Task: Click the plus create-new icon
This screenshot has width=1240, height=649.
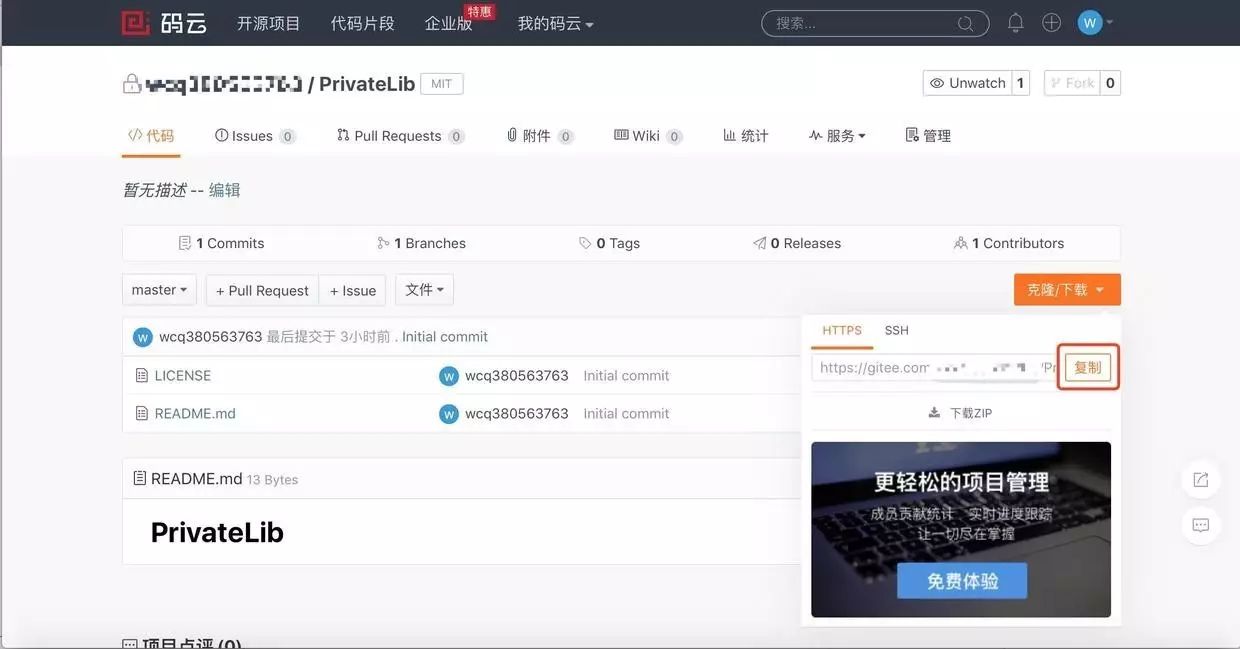Action: pos(1051,22)
